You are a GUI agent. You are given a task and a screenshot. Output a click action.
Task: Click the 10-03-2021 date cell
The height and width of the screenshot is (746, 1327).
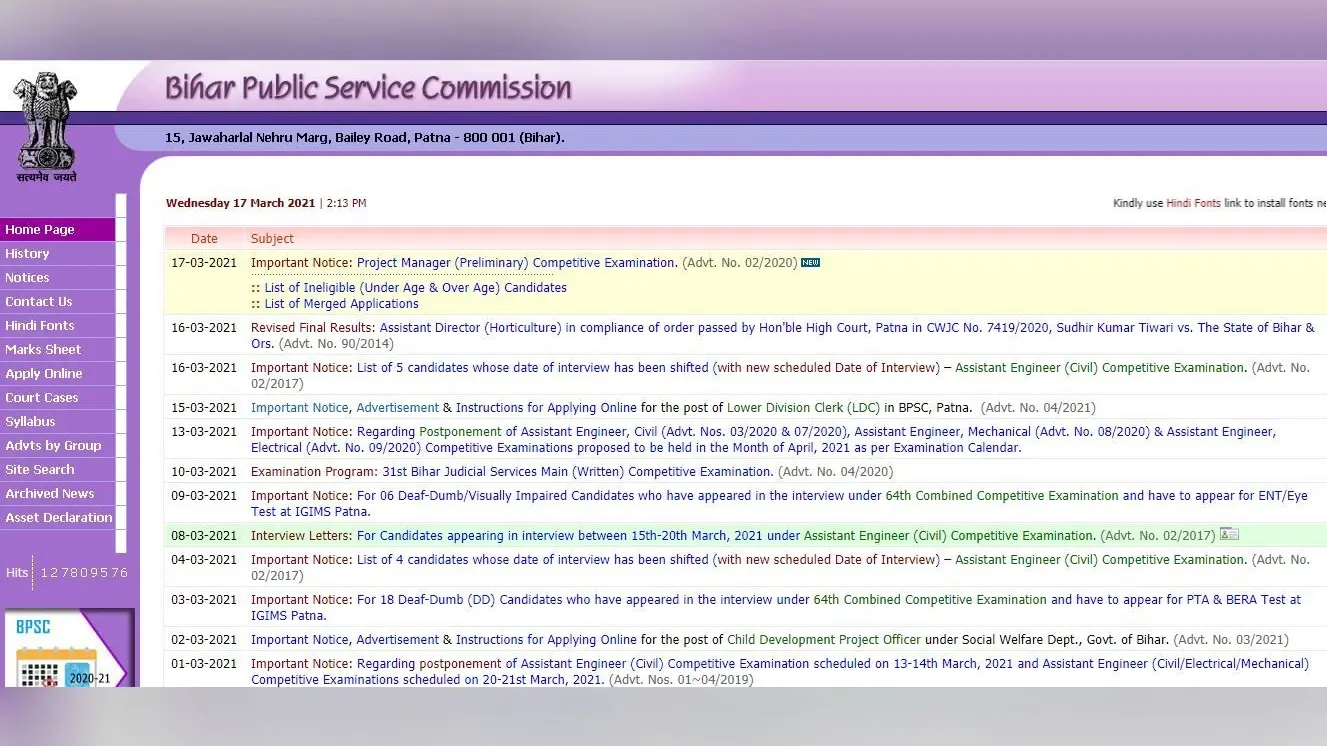click(x=204, y=472)
